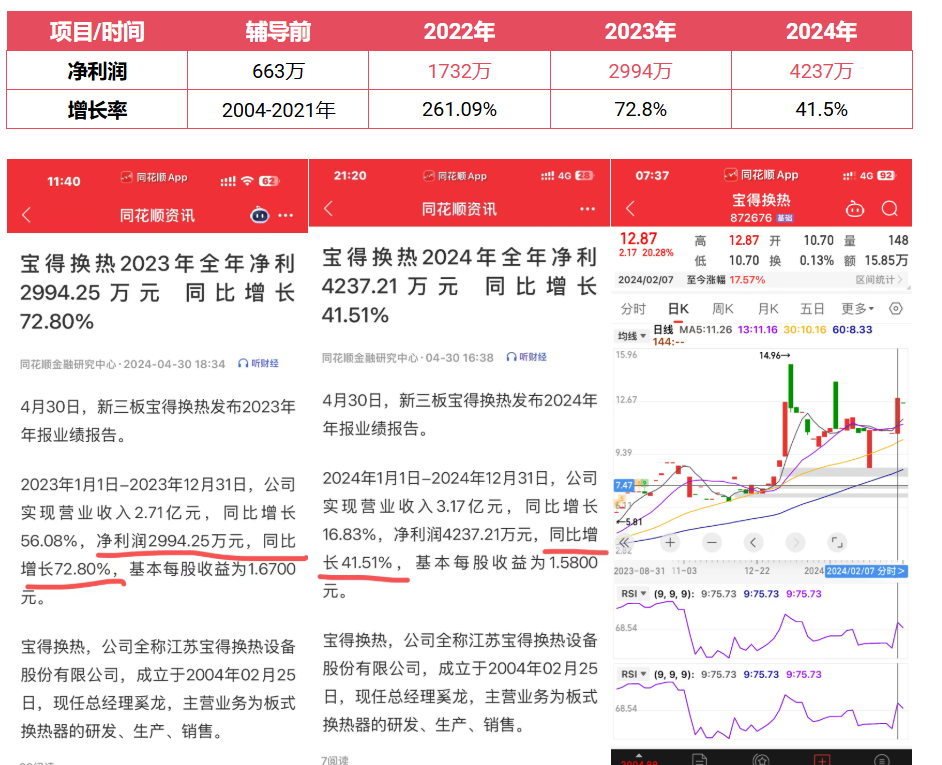The image size is (942, 765).
Task: Open search on 宝得换热 stock page
Action: pyautogui.click(x=890, y=209)
